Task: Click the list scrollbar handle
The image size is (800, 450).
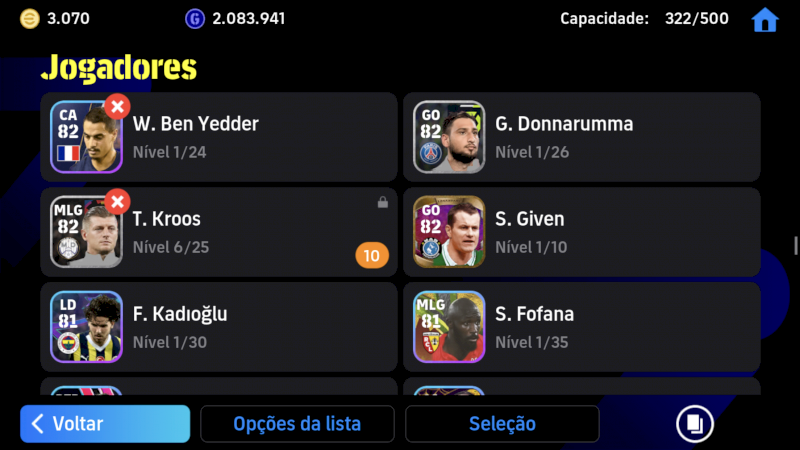Action: tap(795, 245)
